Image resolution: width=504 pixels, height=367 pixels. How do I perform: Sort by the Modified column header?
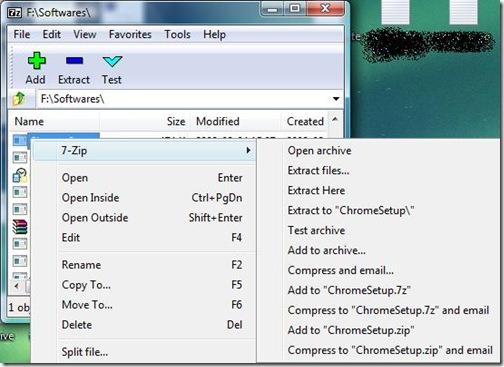pos(218,121)
